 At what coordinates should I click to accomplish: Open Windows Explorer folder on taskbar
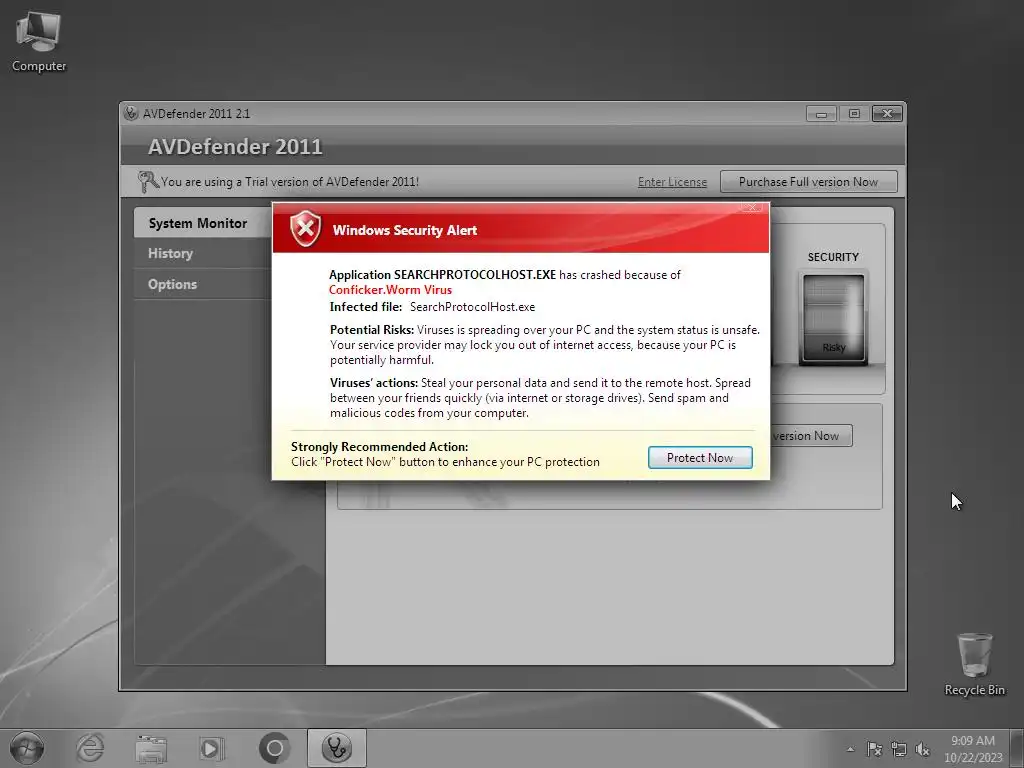152,748
